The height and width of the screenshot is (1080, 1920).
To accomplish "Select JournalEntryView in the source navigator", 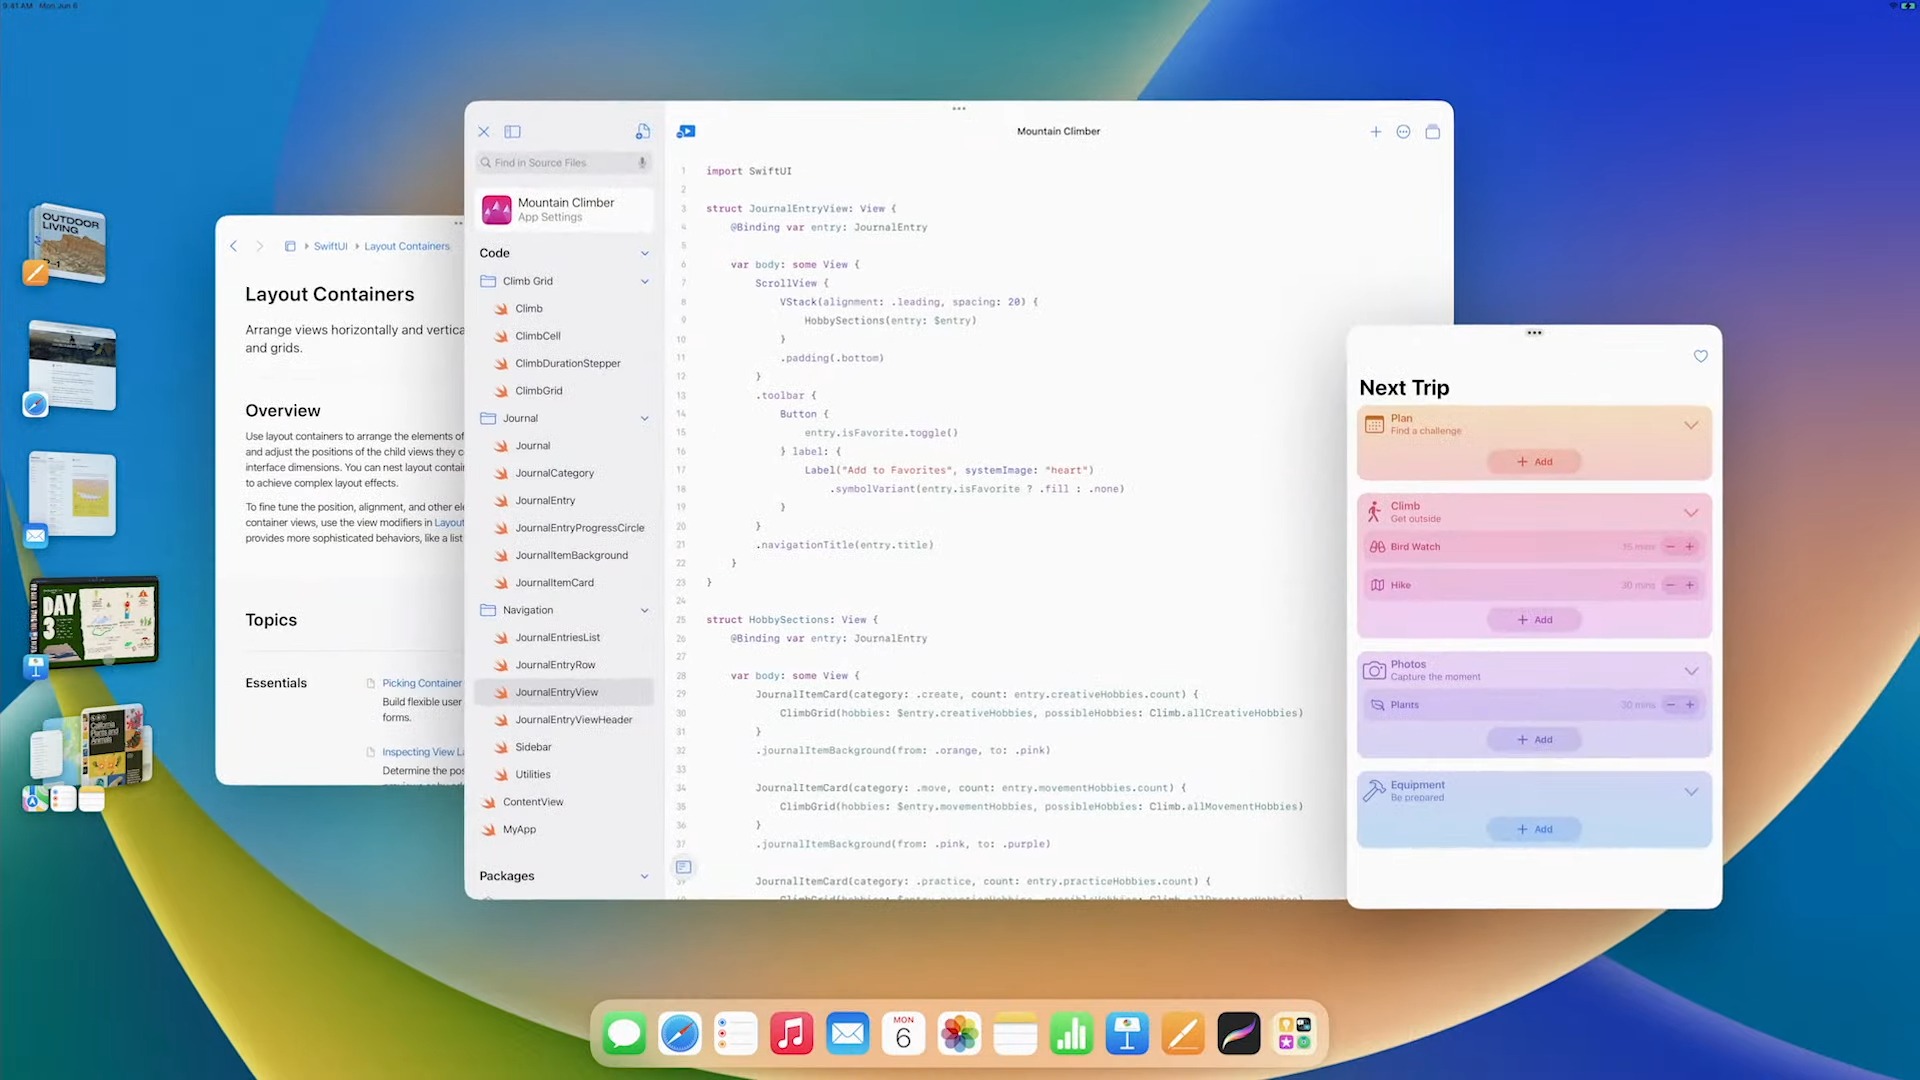I will (x=556, y=692).
